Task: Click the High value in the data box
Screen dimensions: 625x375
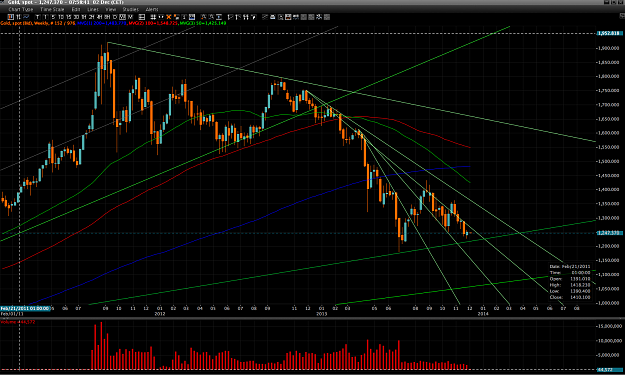Action: point(580,285)
